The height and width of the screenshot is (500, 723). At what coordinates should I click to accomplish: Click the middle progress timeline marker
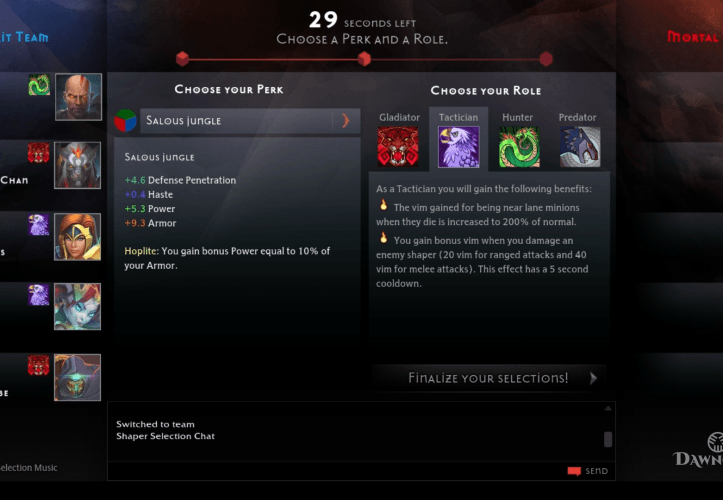coord(364,59)
